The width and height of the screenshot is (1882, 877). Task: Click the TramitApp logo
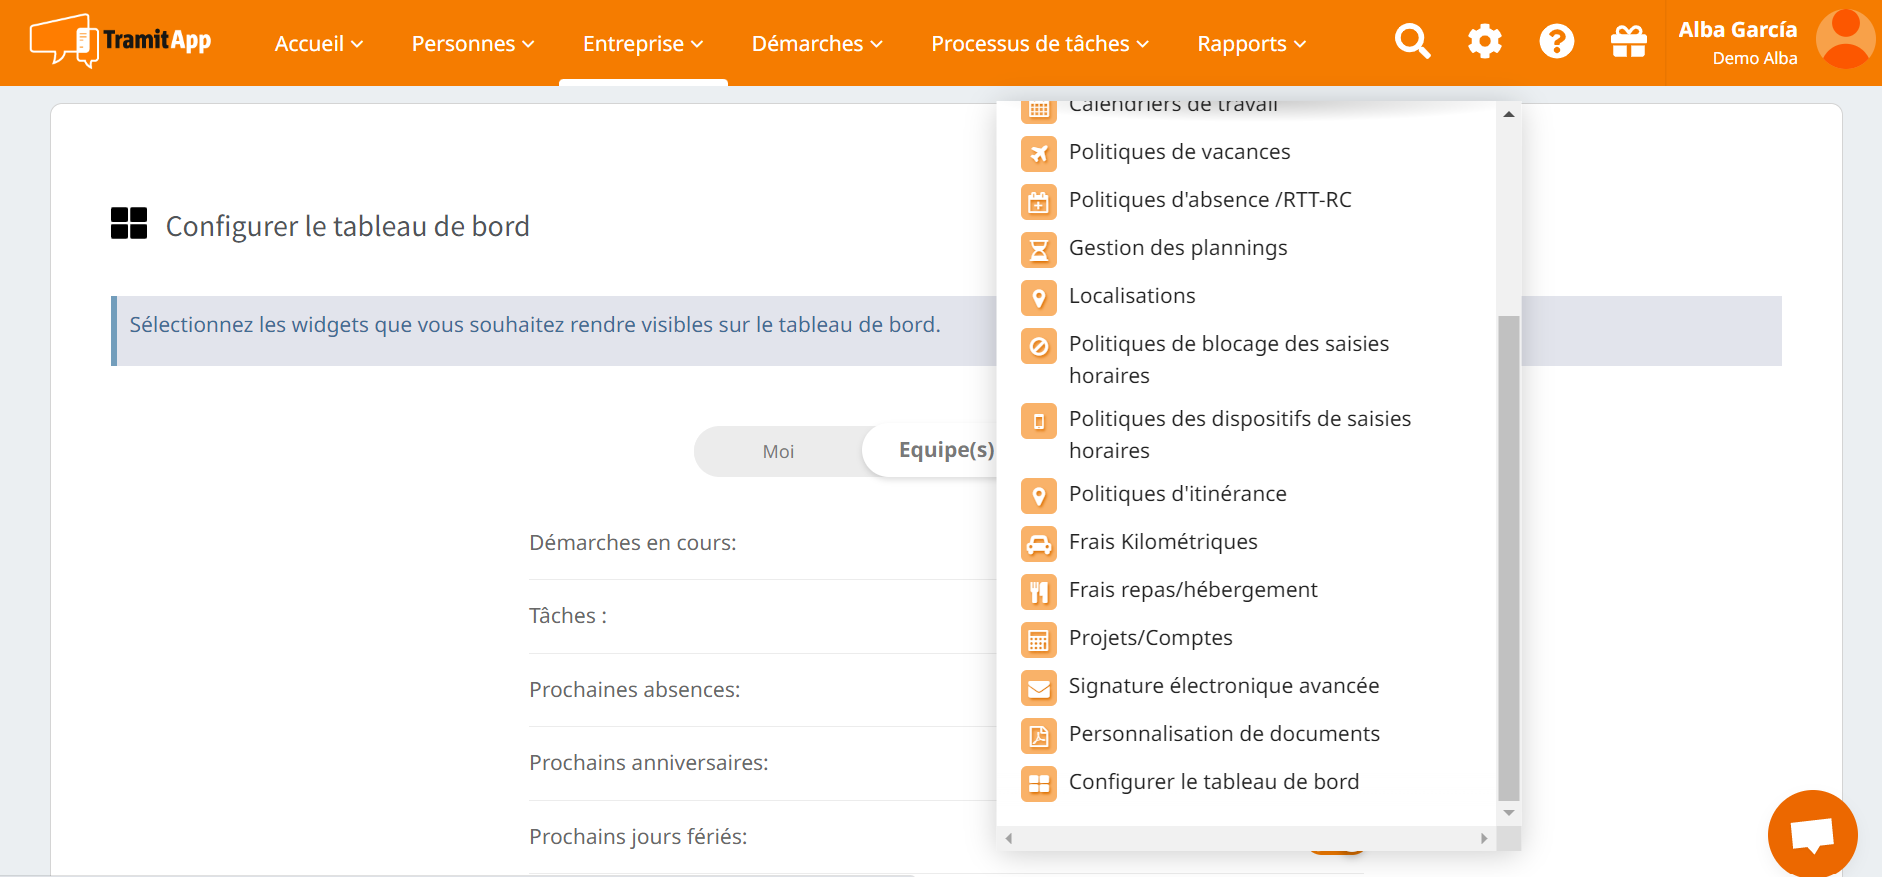tap(121, 41)
